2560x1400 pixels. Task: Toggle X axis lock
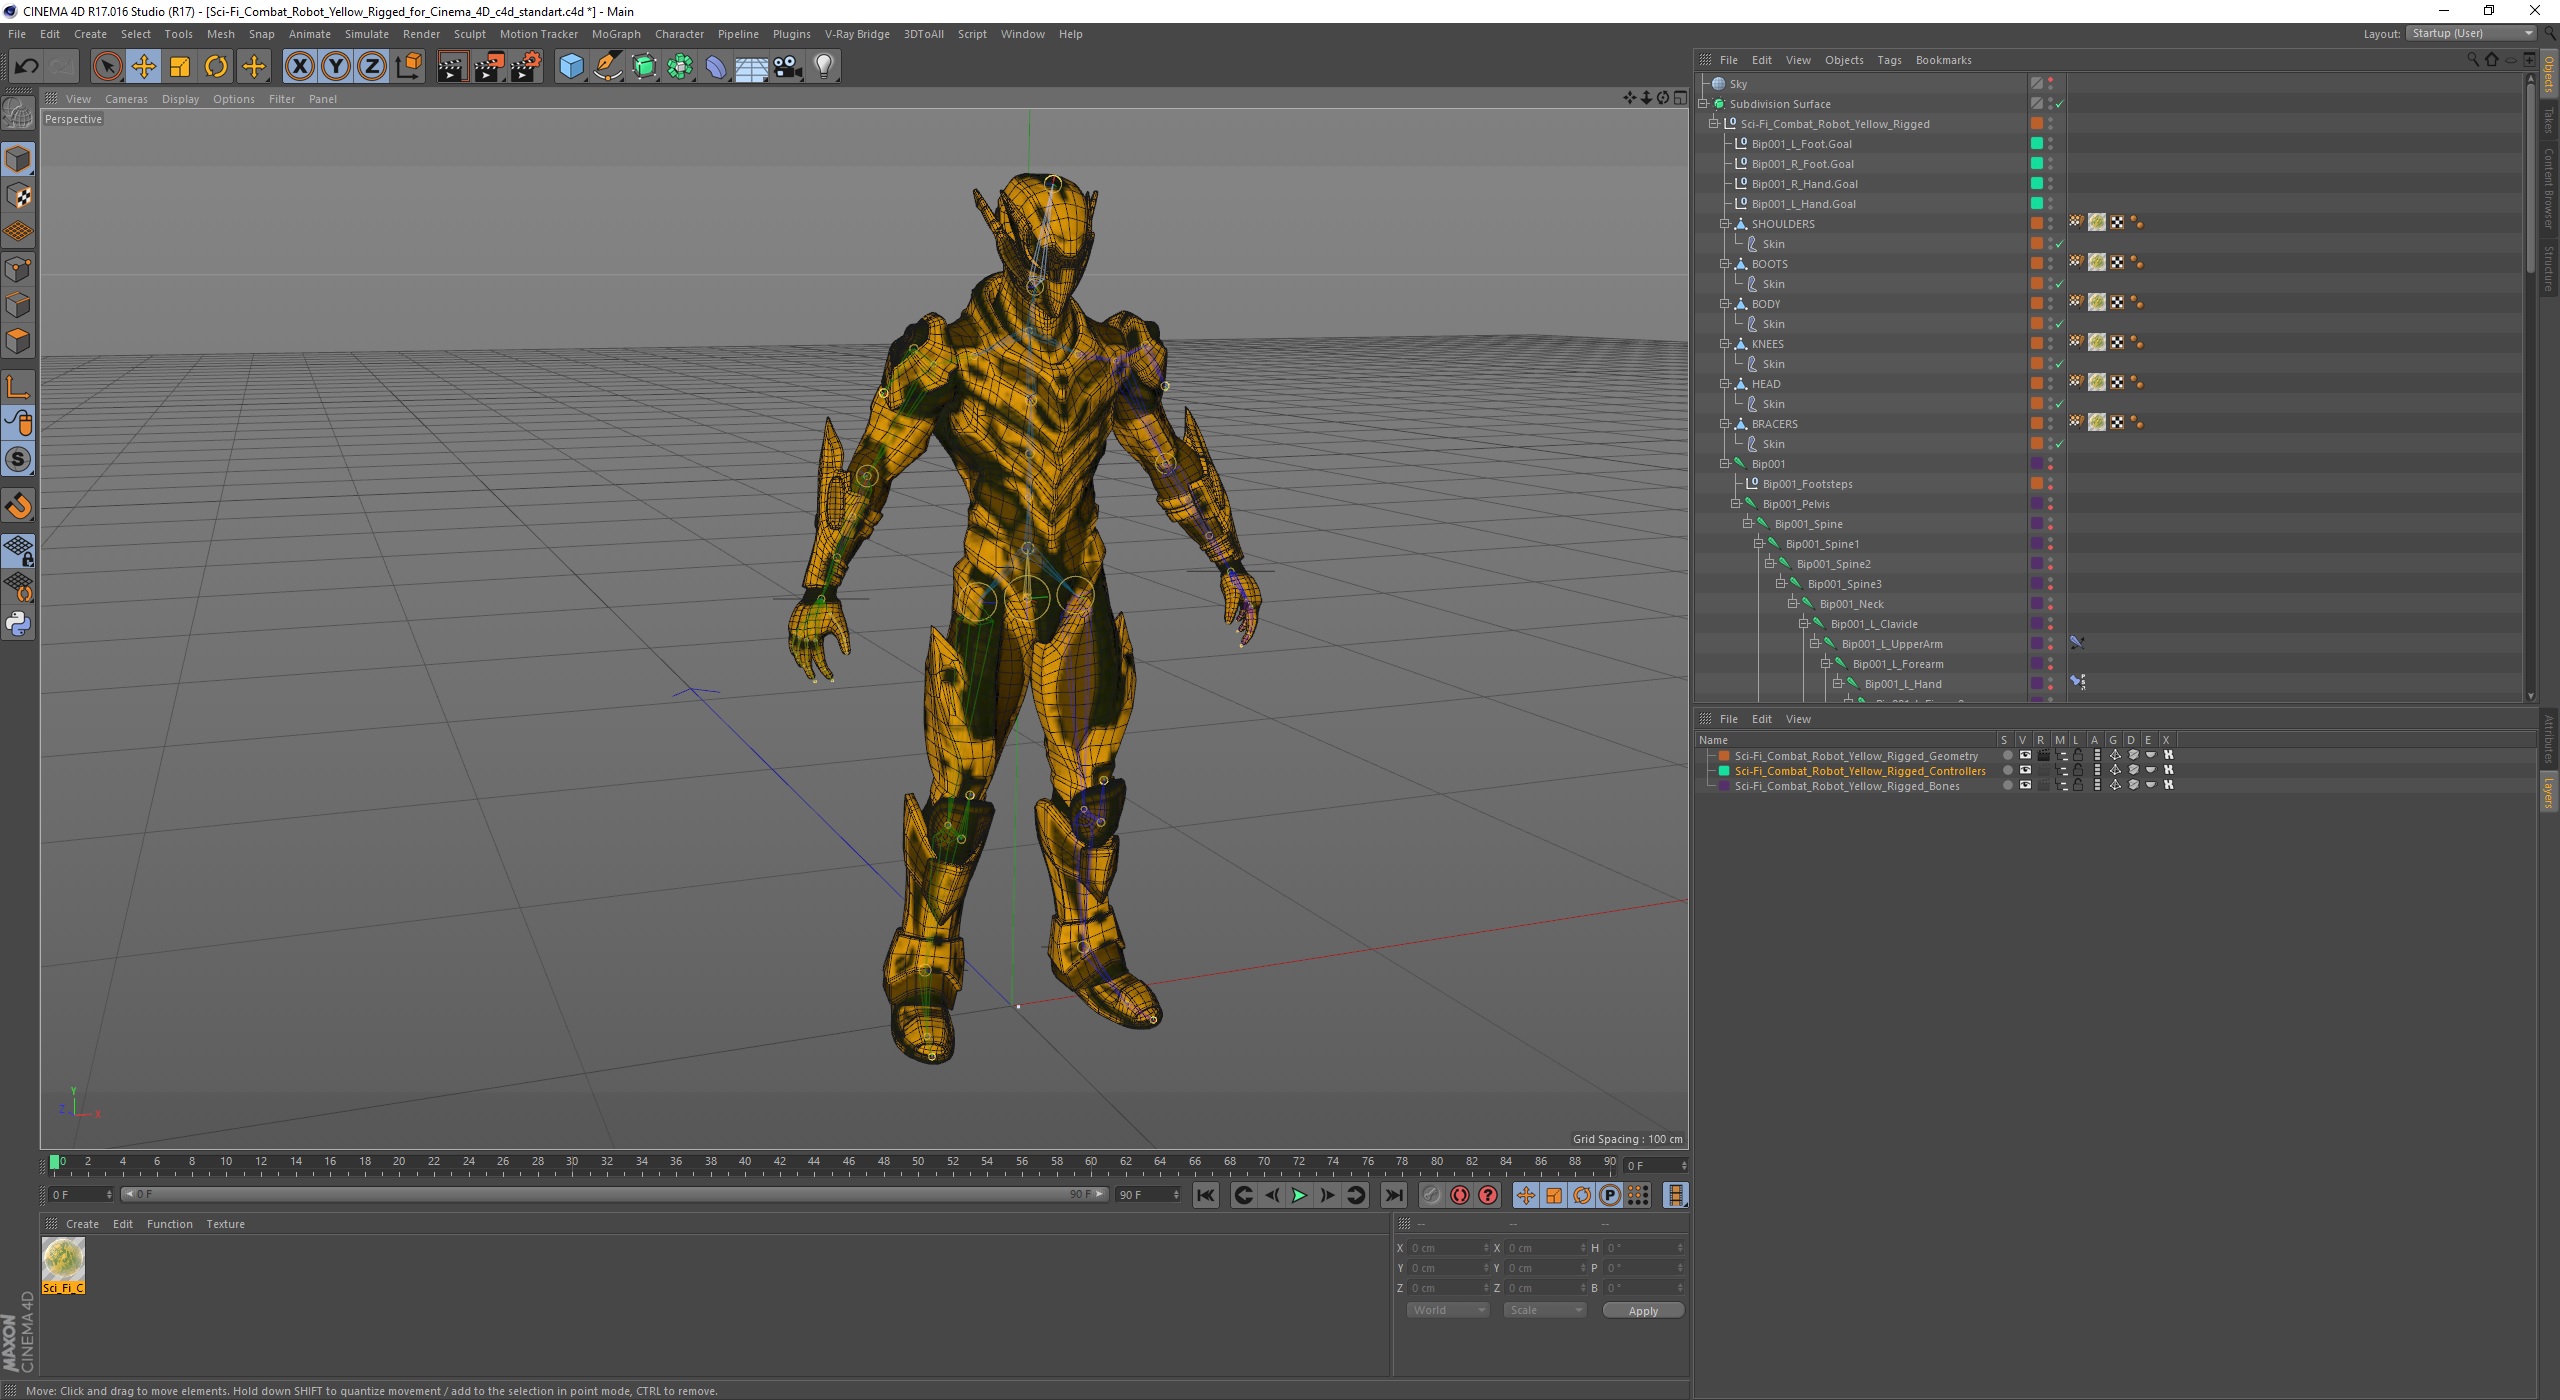coord(299,67)
